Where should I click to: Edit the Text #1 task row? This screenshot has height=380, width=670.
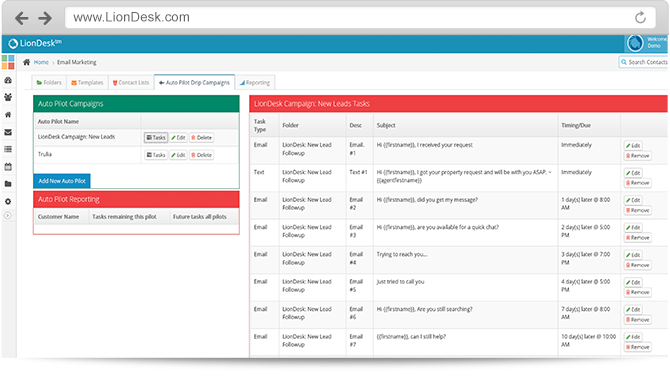(x=633, y=173)
